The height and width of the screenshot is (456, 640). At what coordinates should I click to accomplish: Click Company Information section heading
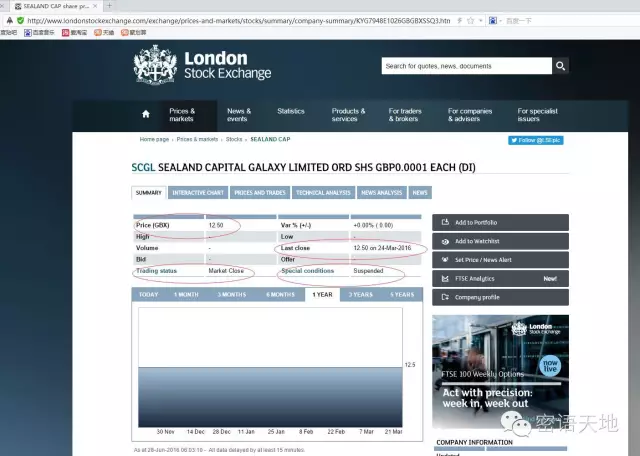pyautogui.click(x=474, y=443)
